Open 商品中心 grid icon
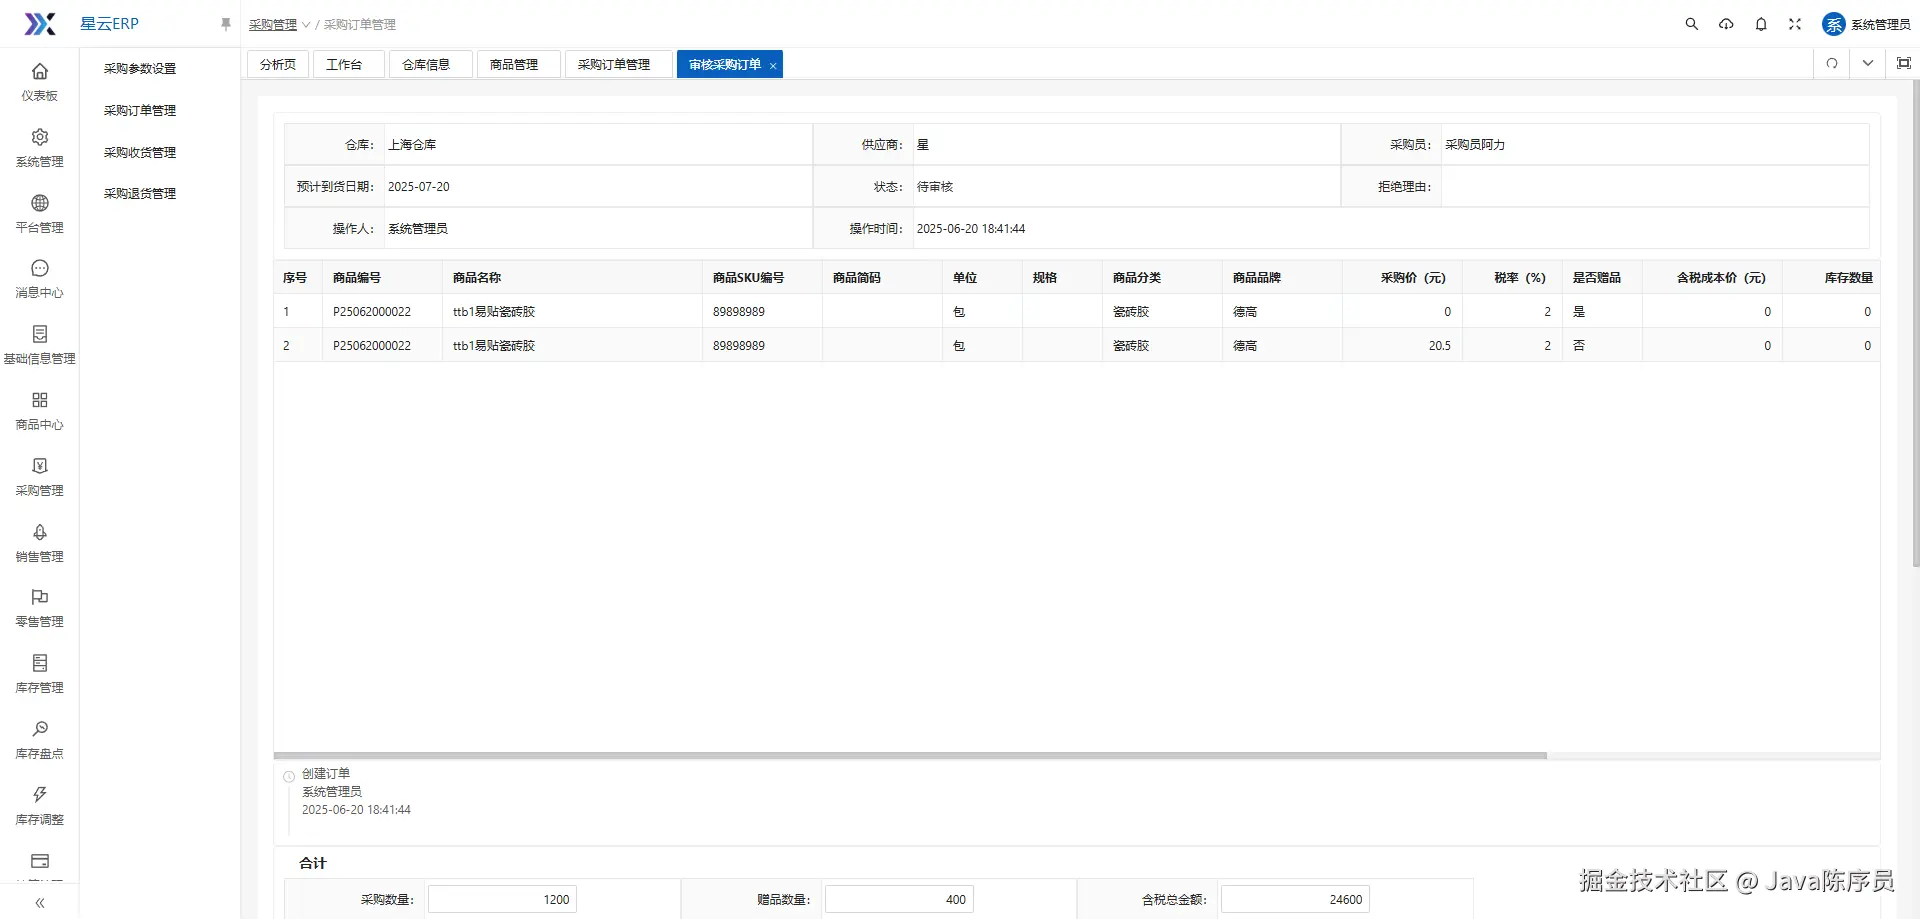Viewport: 1920px width, 919px height. [x=40, y=400]
